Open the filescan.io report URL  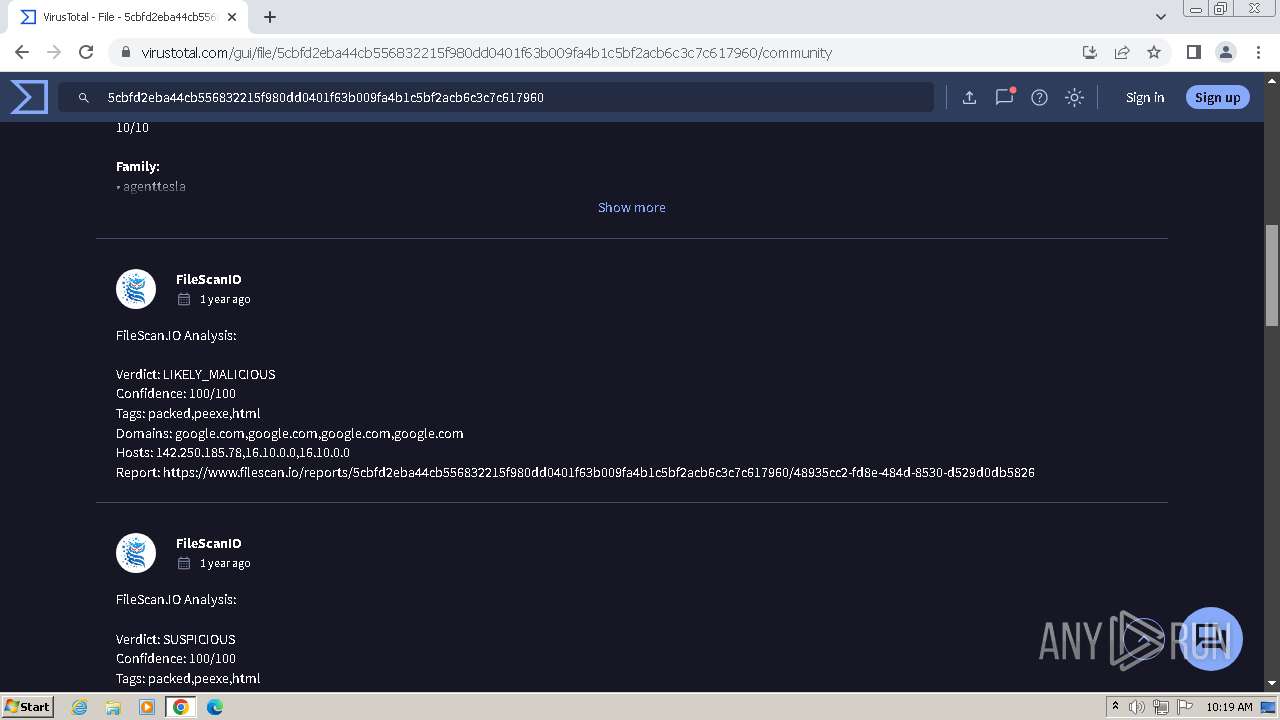[x=599, y=472]
